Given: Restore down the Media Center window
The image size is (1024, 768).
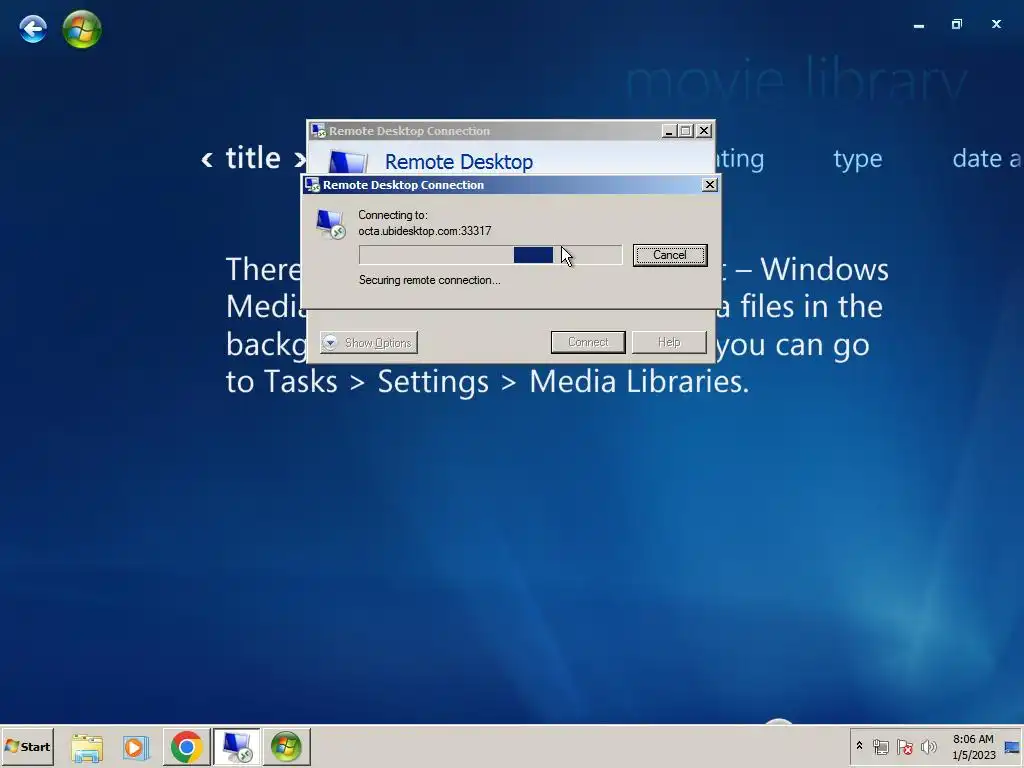Looking at the screenshot, I should point(957,24).
